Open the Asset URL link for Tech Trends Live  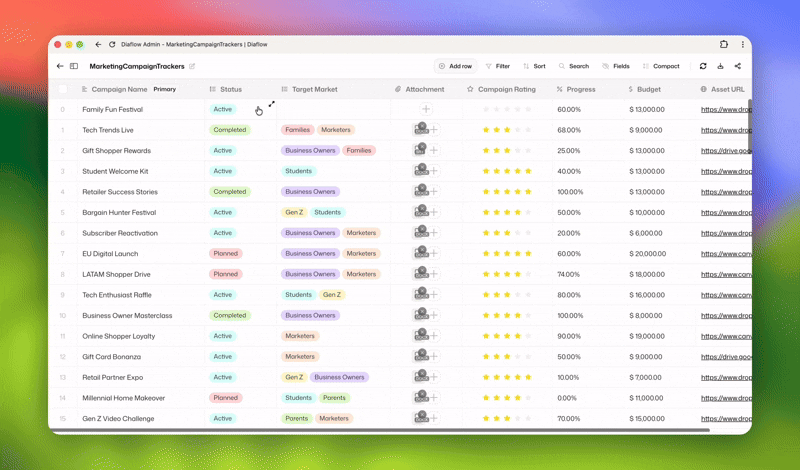pyautogui.click(x=726, y=130)
